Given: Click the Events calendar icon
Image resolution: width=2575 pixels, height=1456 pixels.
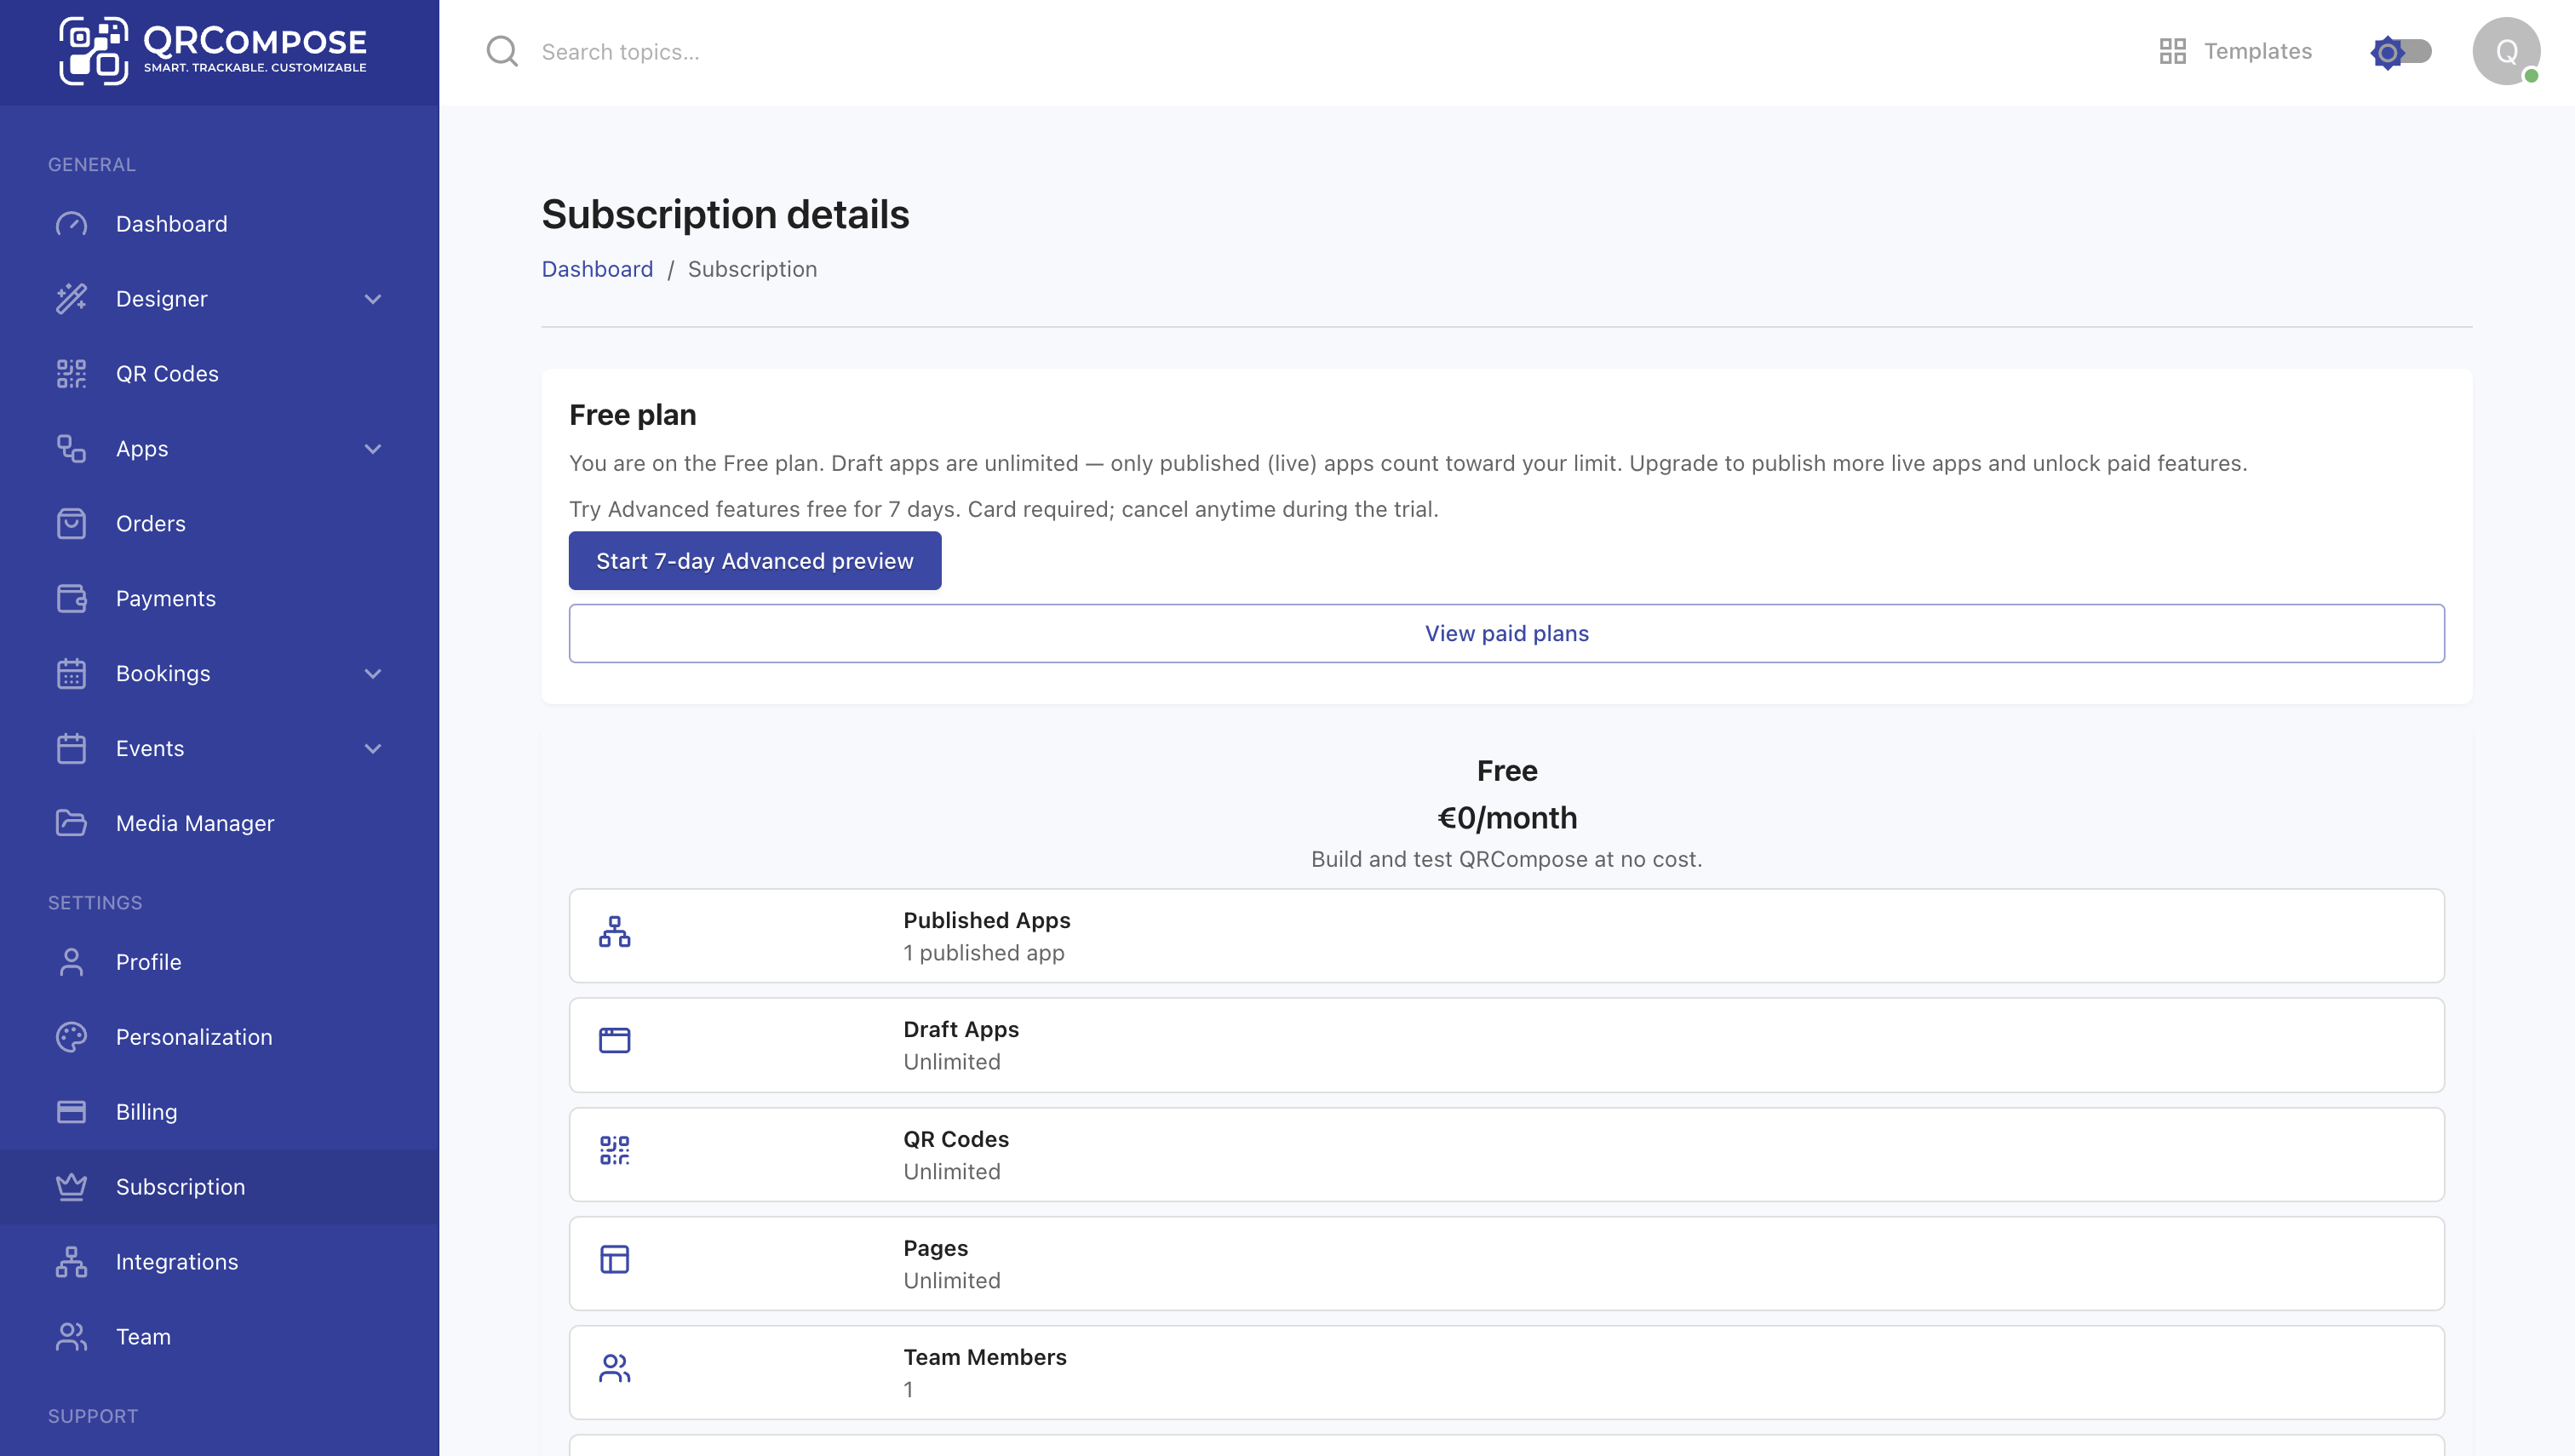Looking at the screenshot, I should pyautogui.click(x=71, y=749).
